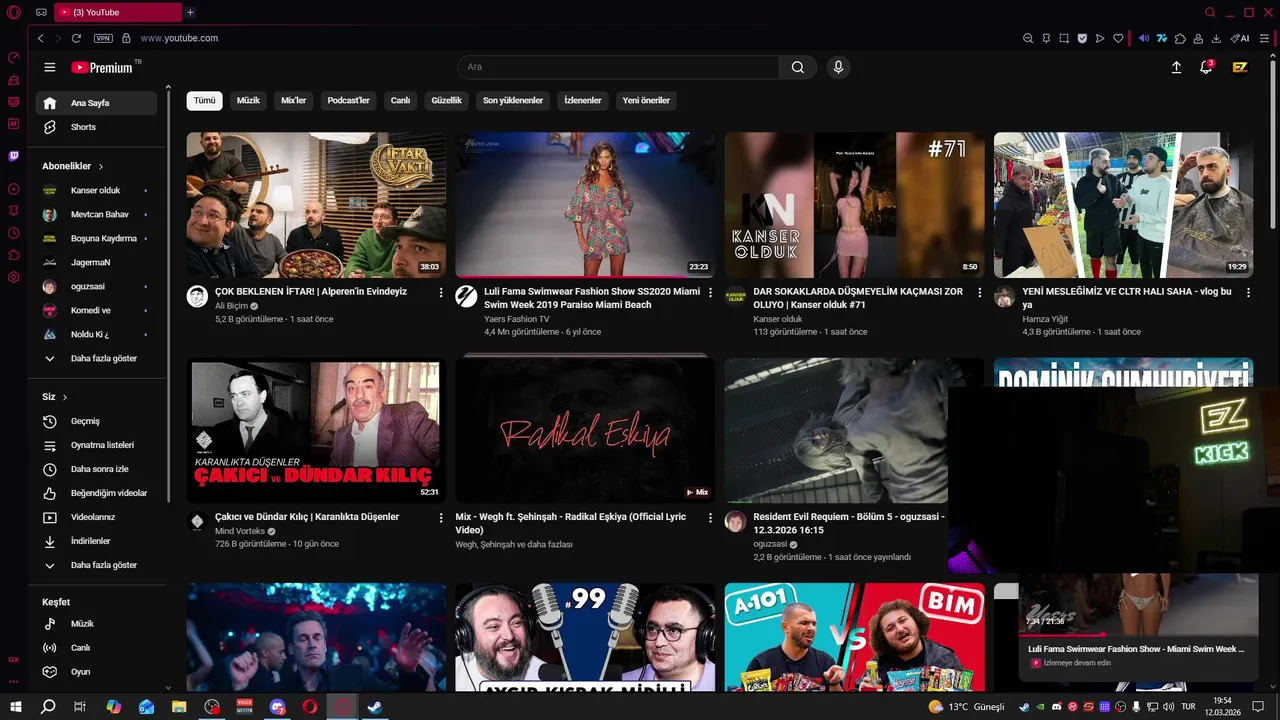Open Ana Sayfa in sidebar
1280x720 pixels.
pos(96,103)
